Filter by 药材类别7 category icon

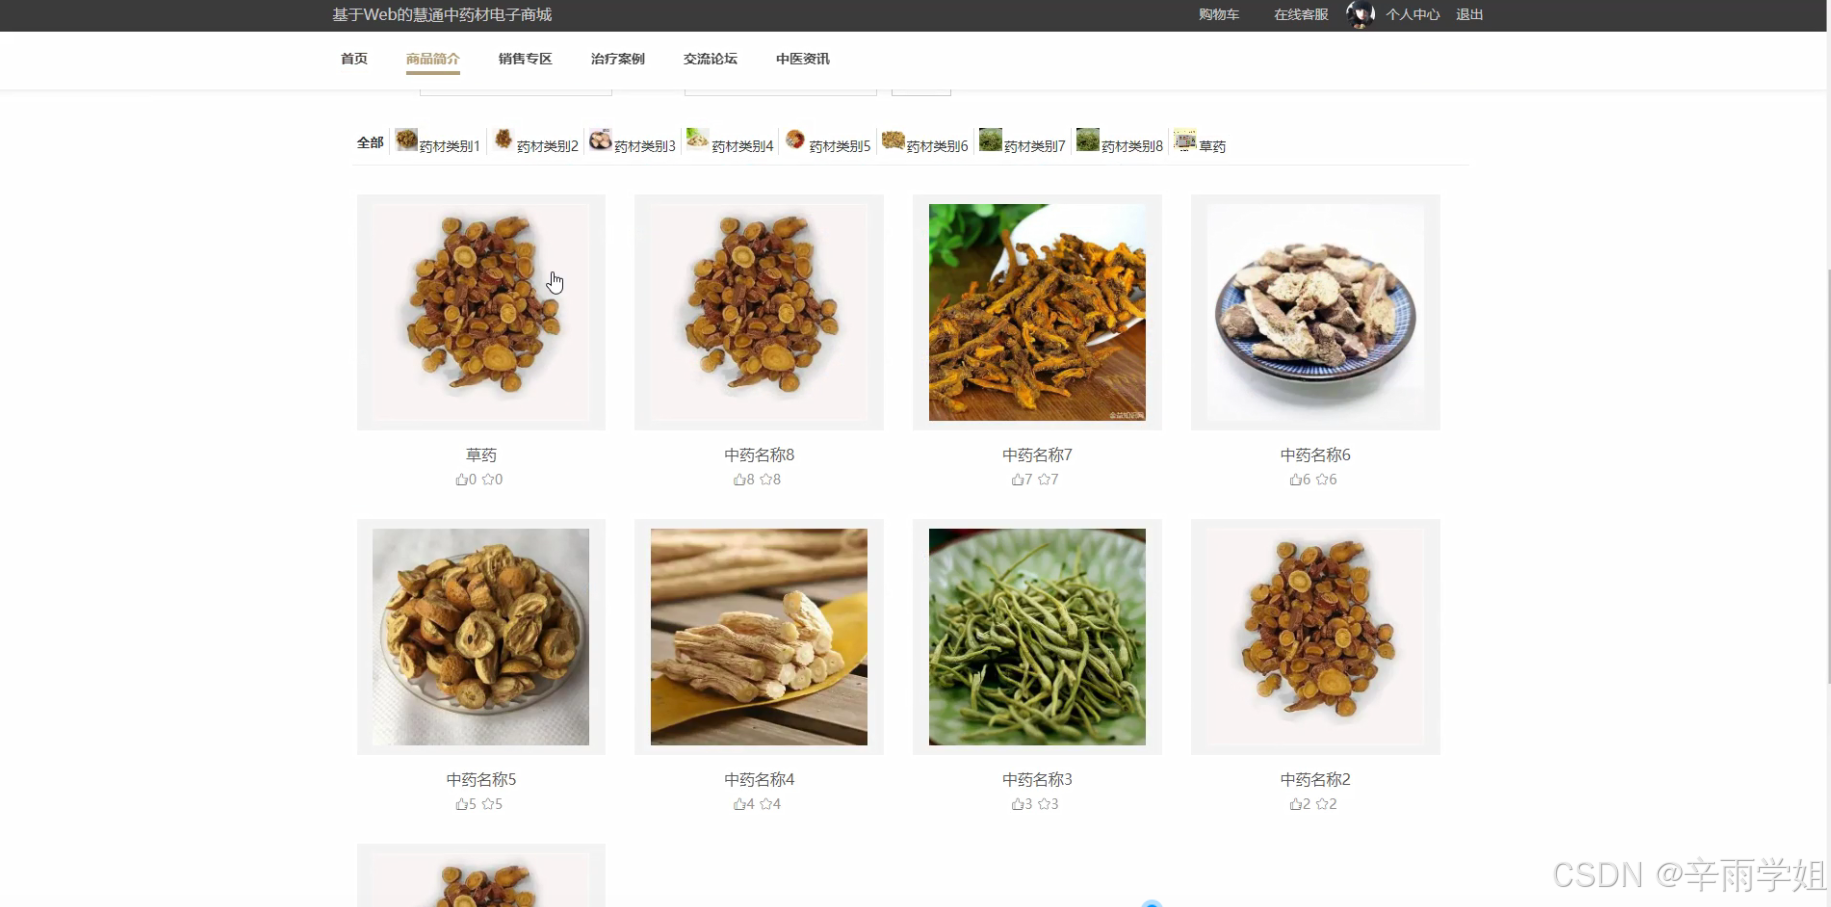coord(990,140)
